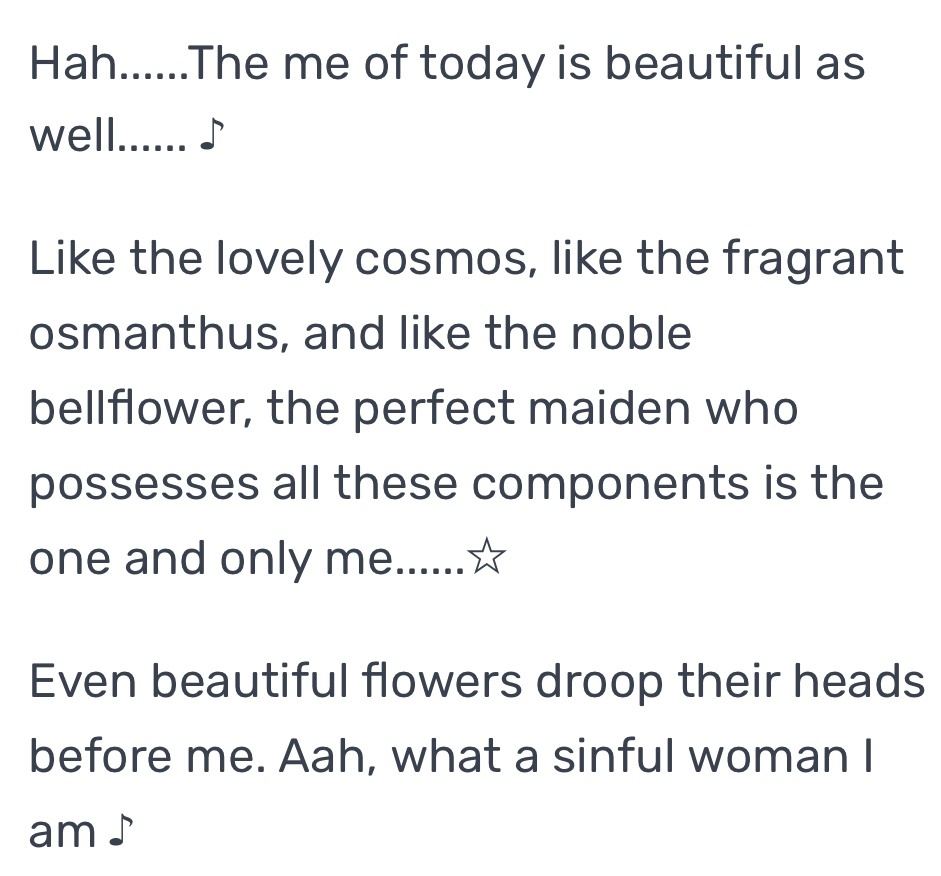Click the word "noble"
This screenshot has height=876, width=941.
point(631,334)
